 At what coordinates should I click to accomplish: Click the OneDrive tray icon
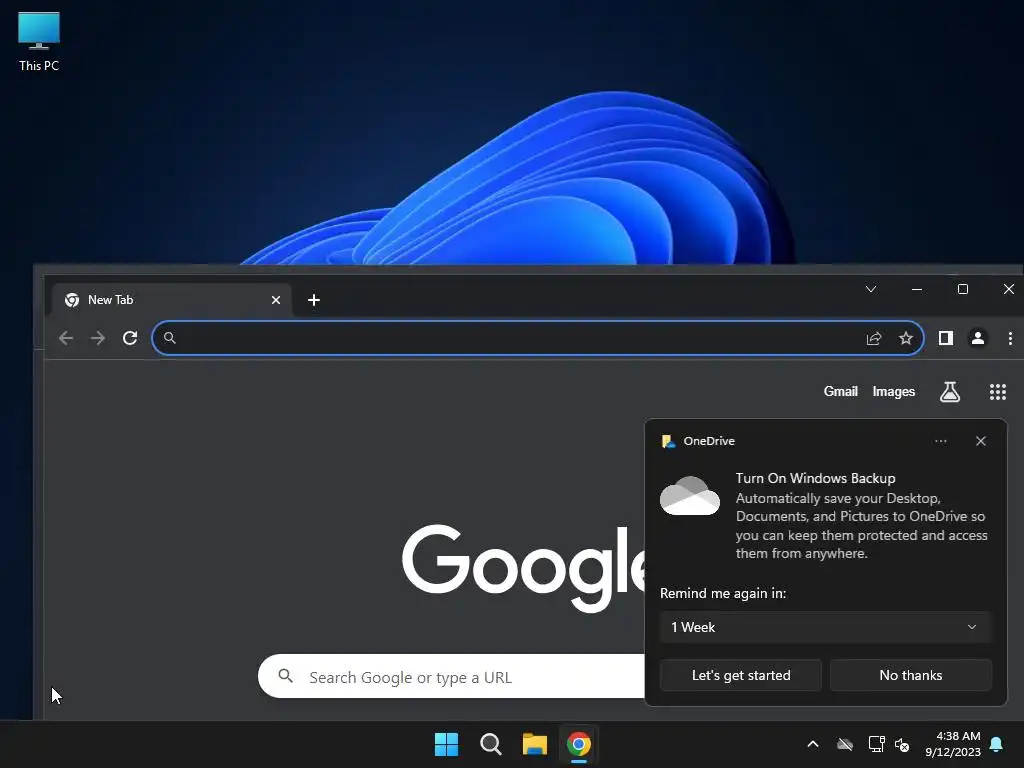845,744
